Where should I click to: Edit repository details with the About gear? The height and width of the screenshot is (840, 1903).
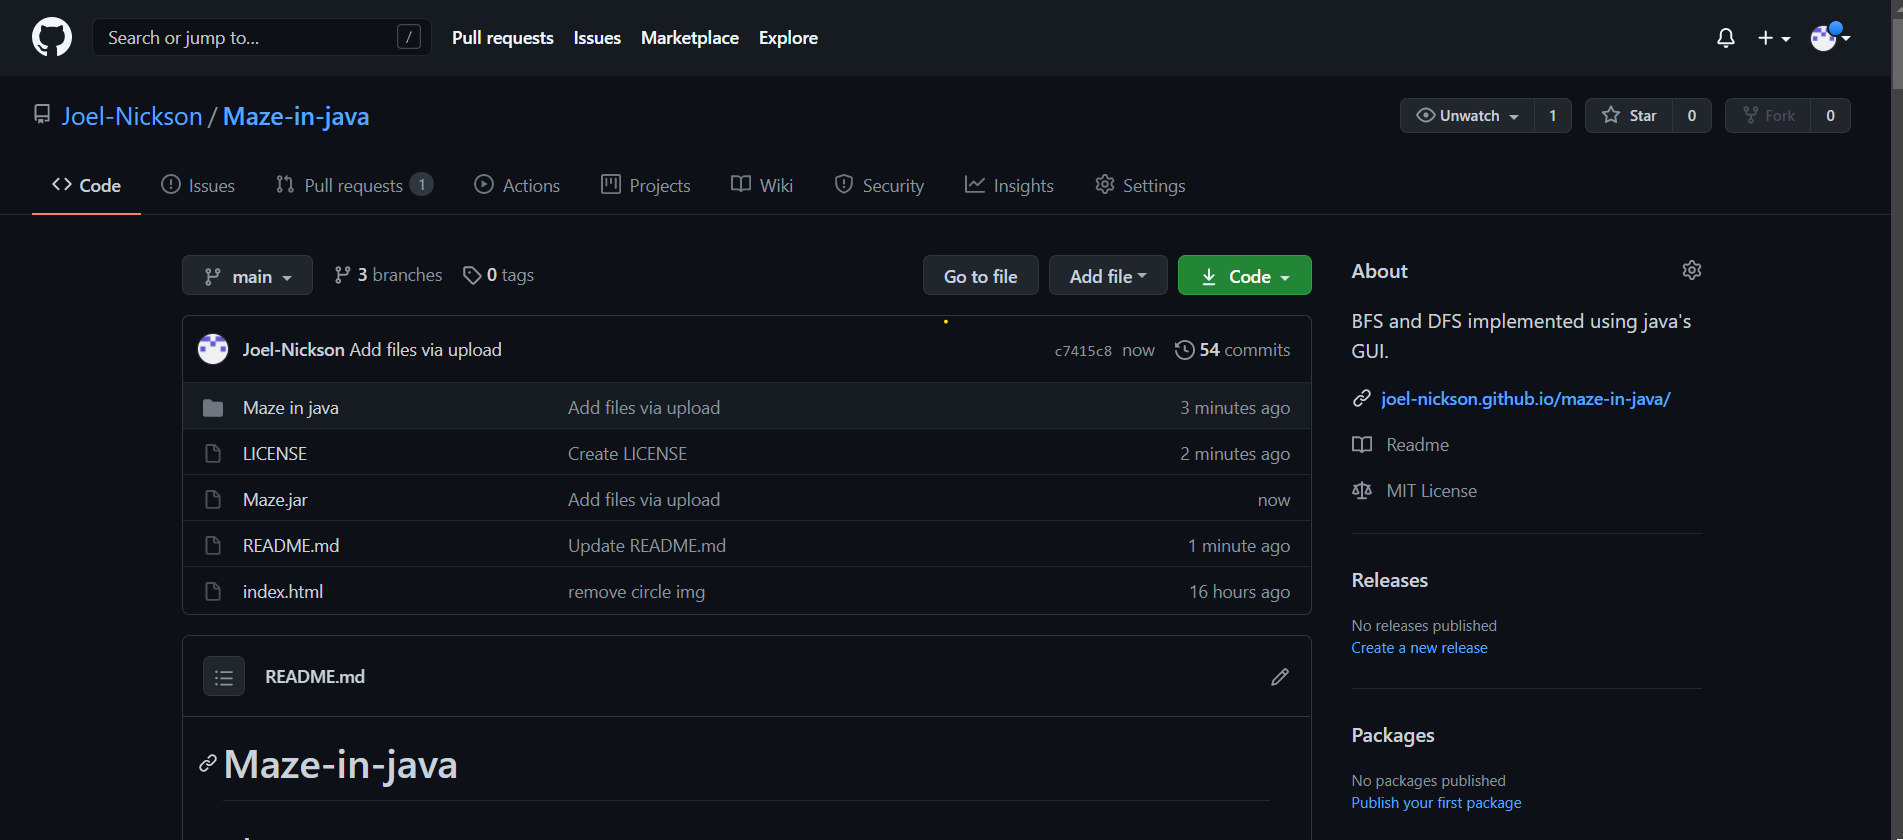coord(1692,270)
